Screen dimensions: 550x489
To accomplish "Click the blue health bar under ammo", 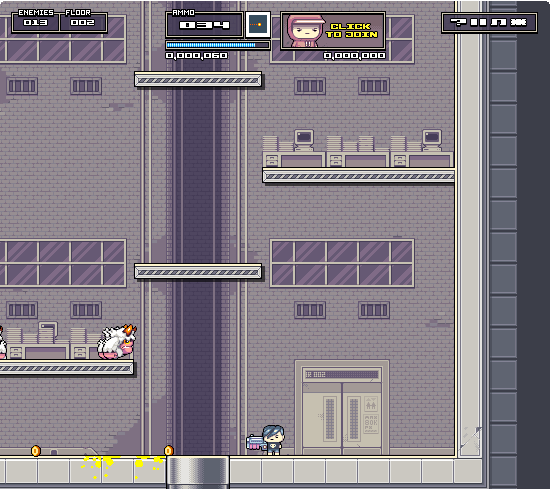I will [217, 45].
